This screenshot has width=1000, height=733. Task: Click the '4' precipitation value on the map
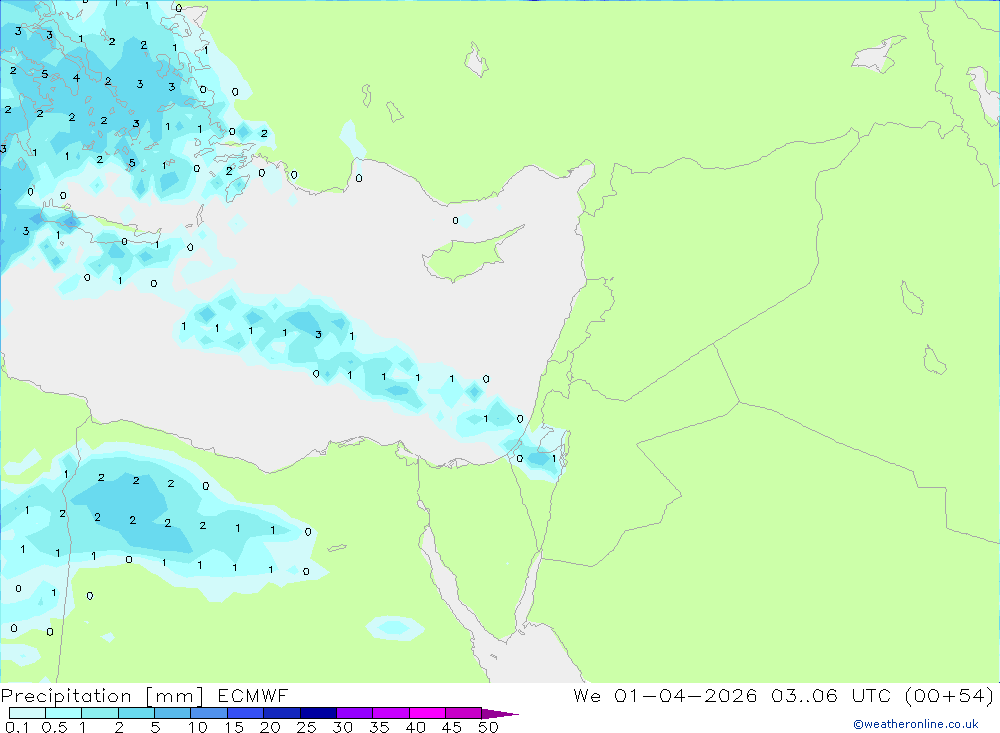[x=76, y=78]
